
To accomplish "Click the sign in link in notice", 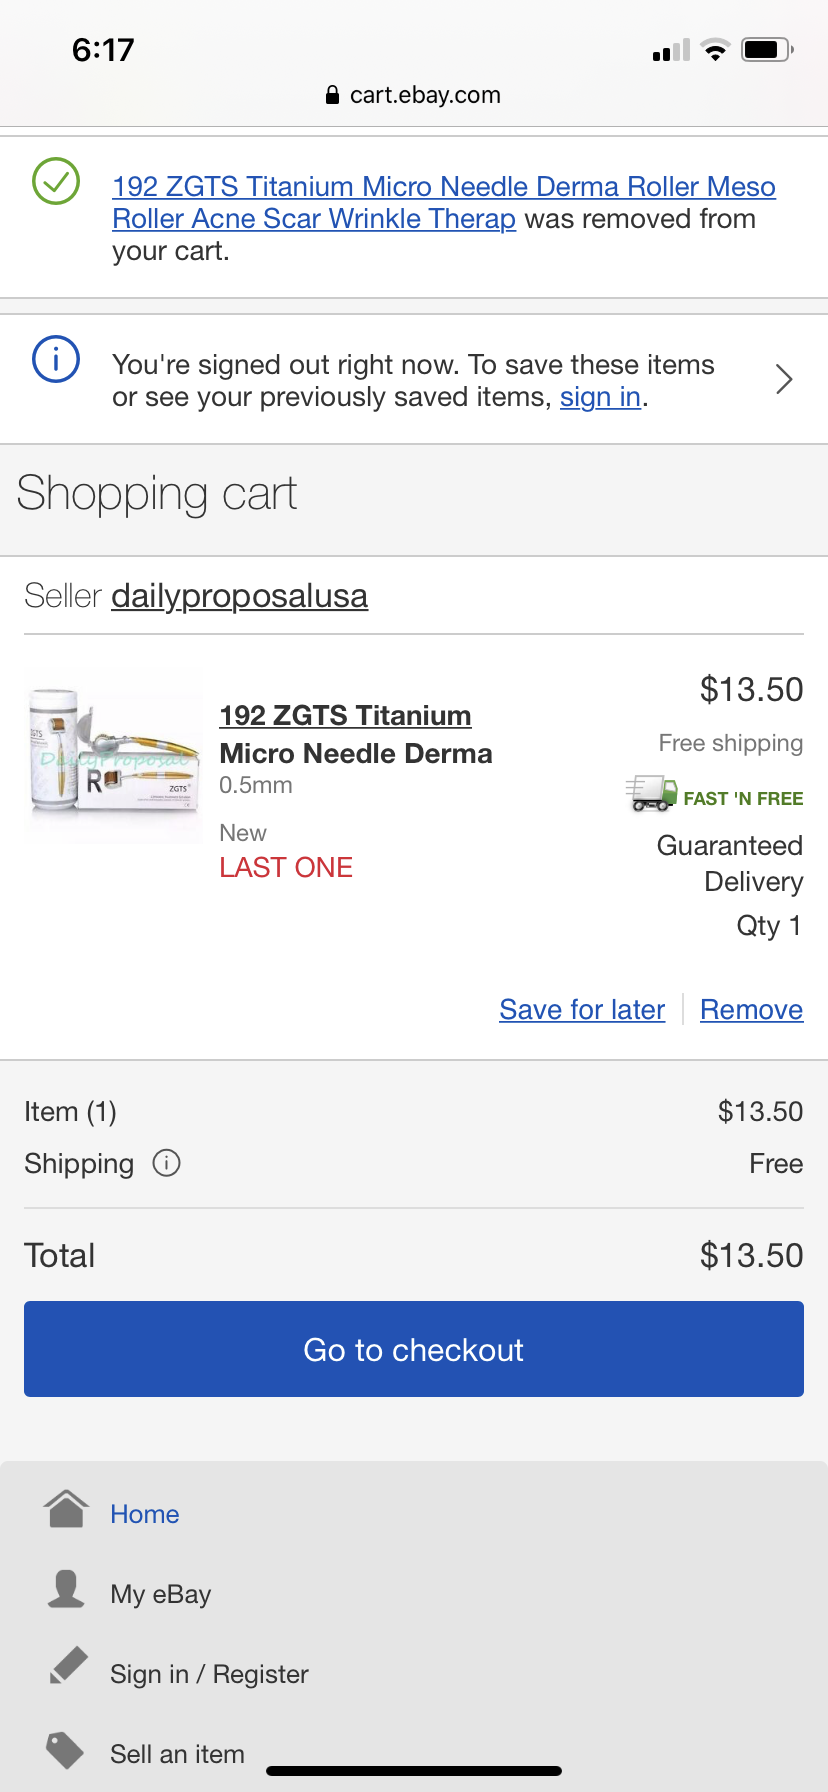I will point(600,397).
